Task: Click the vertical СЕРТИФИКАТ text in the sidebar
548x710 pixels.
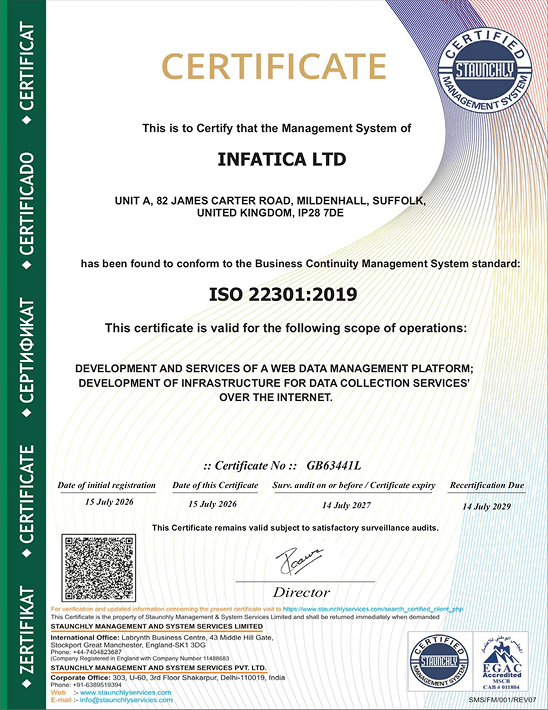Action: click(27, 350)
